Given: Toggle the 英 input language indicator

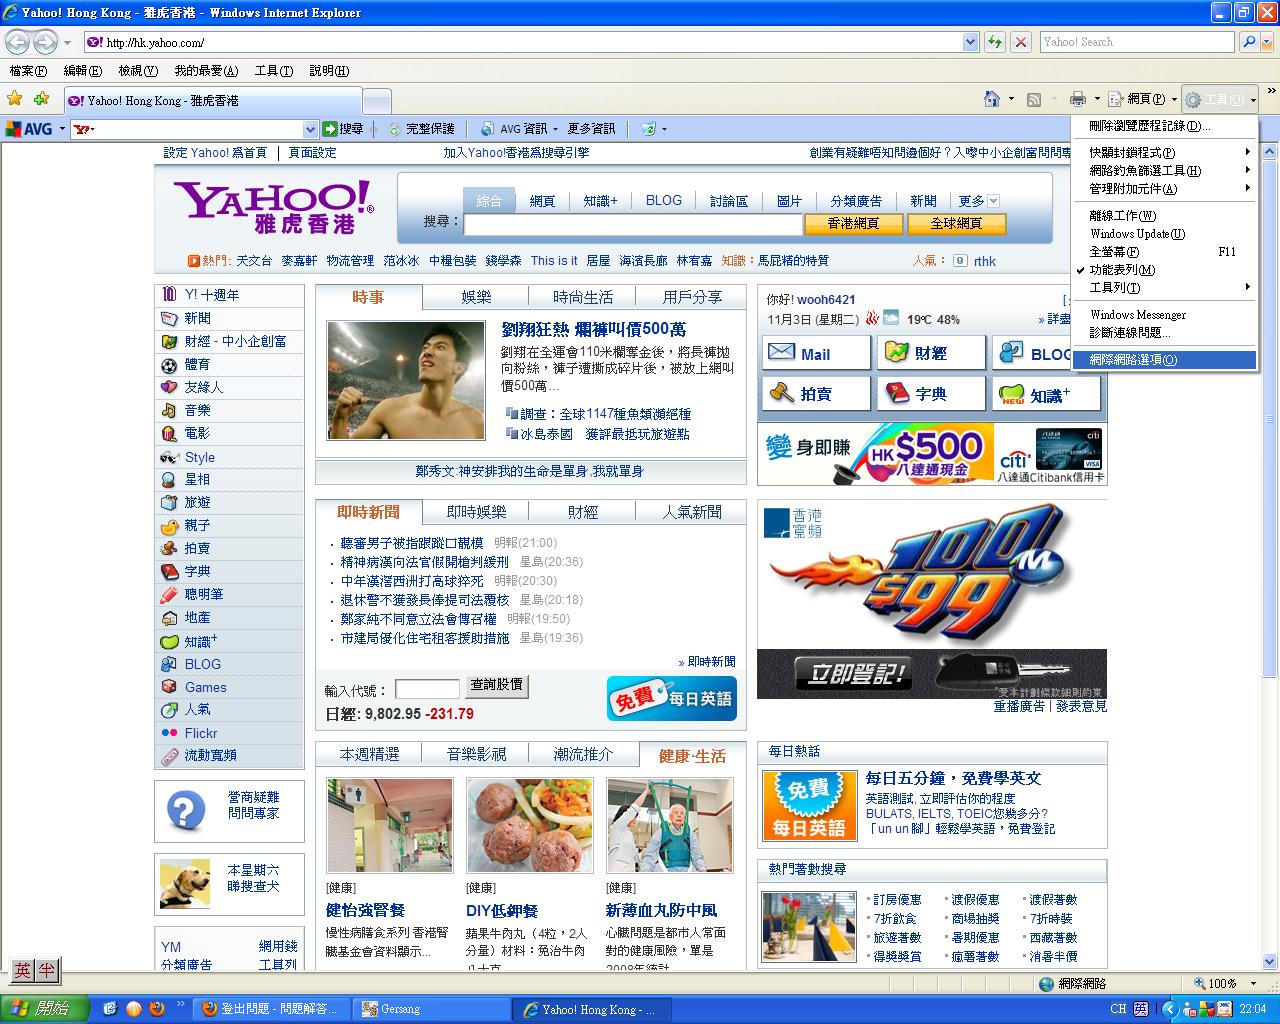Looking at the screenshot, I should (x=22, y=970).
